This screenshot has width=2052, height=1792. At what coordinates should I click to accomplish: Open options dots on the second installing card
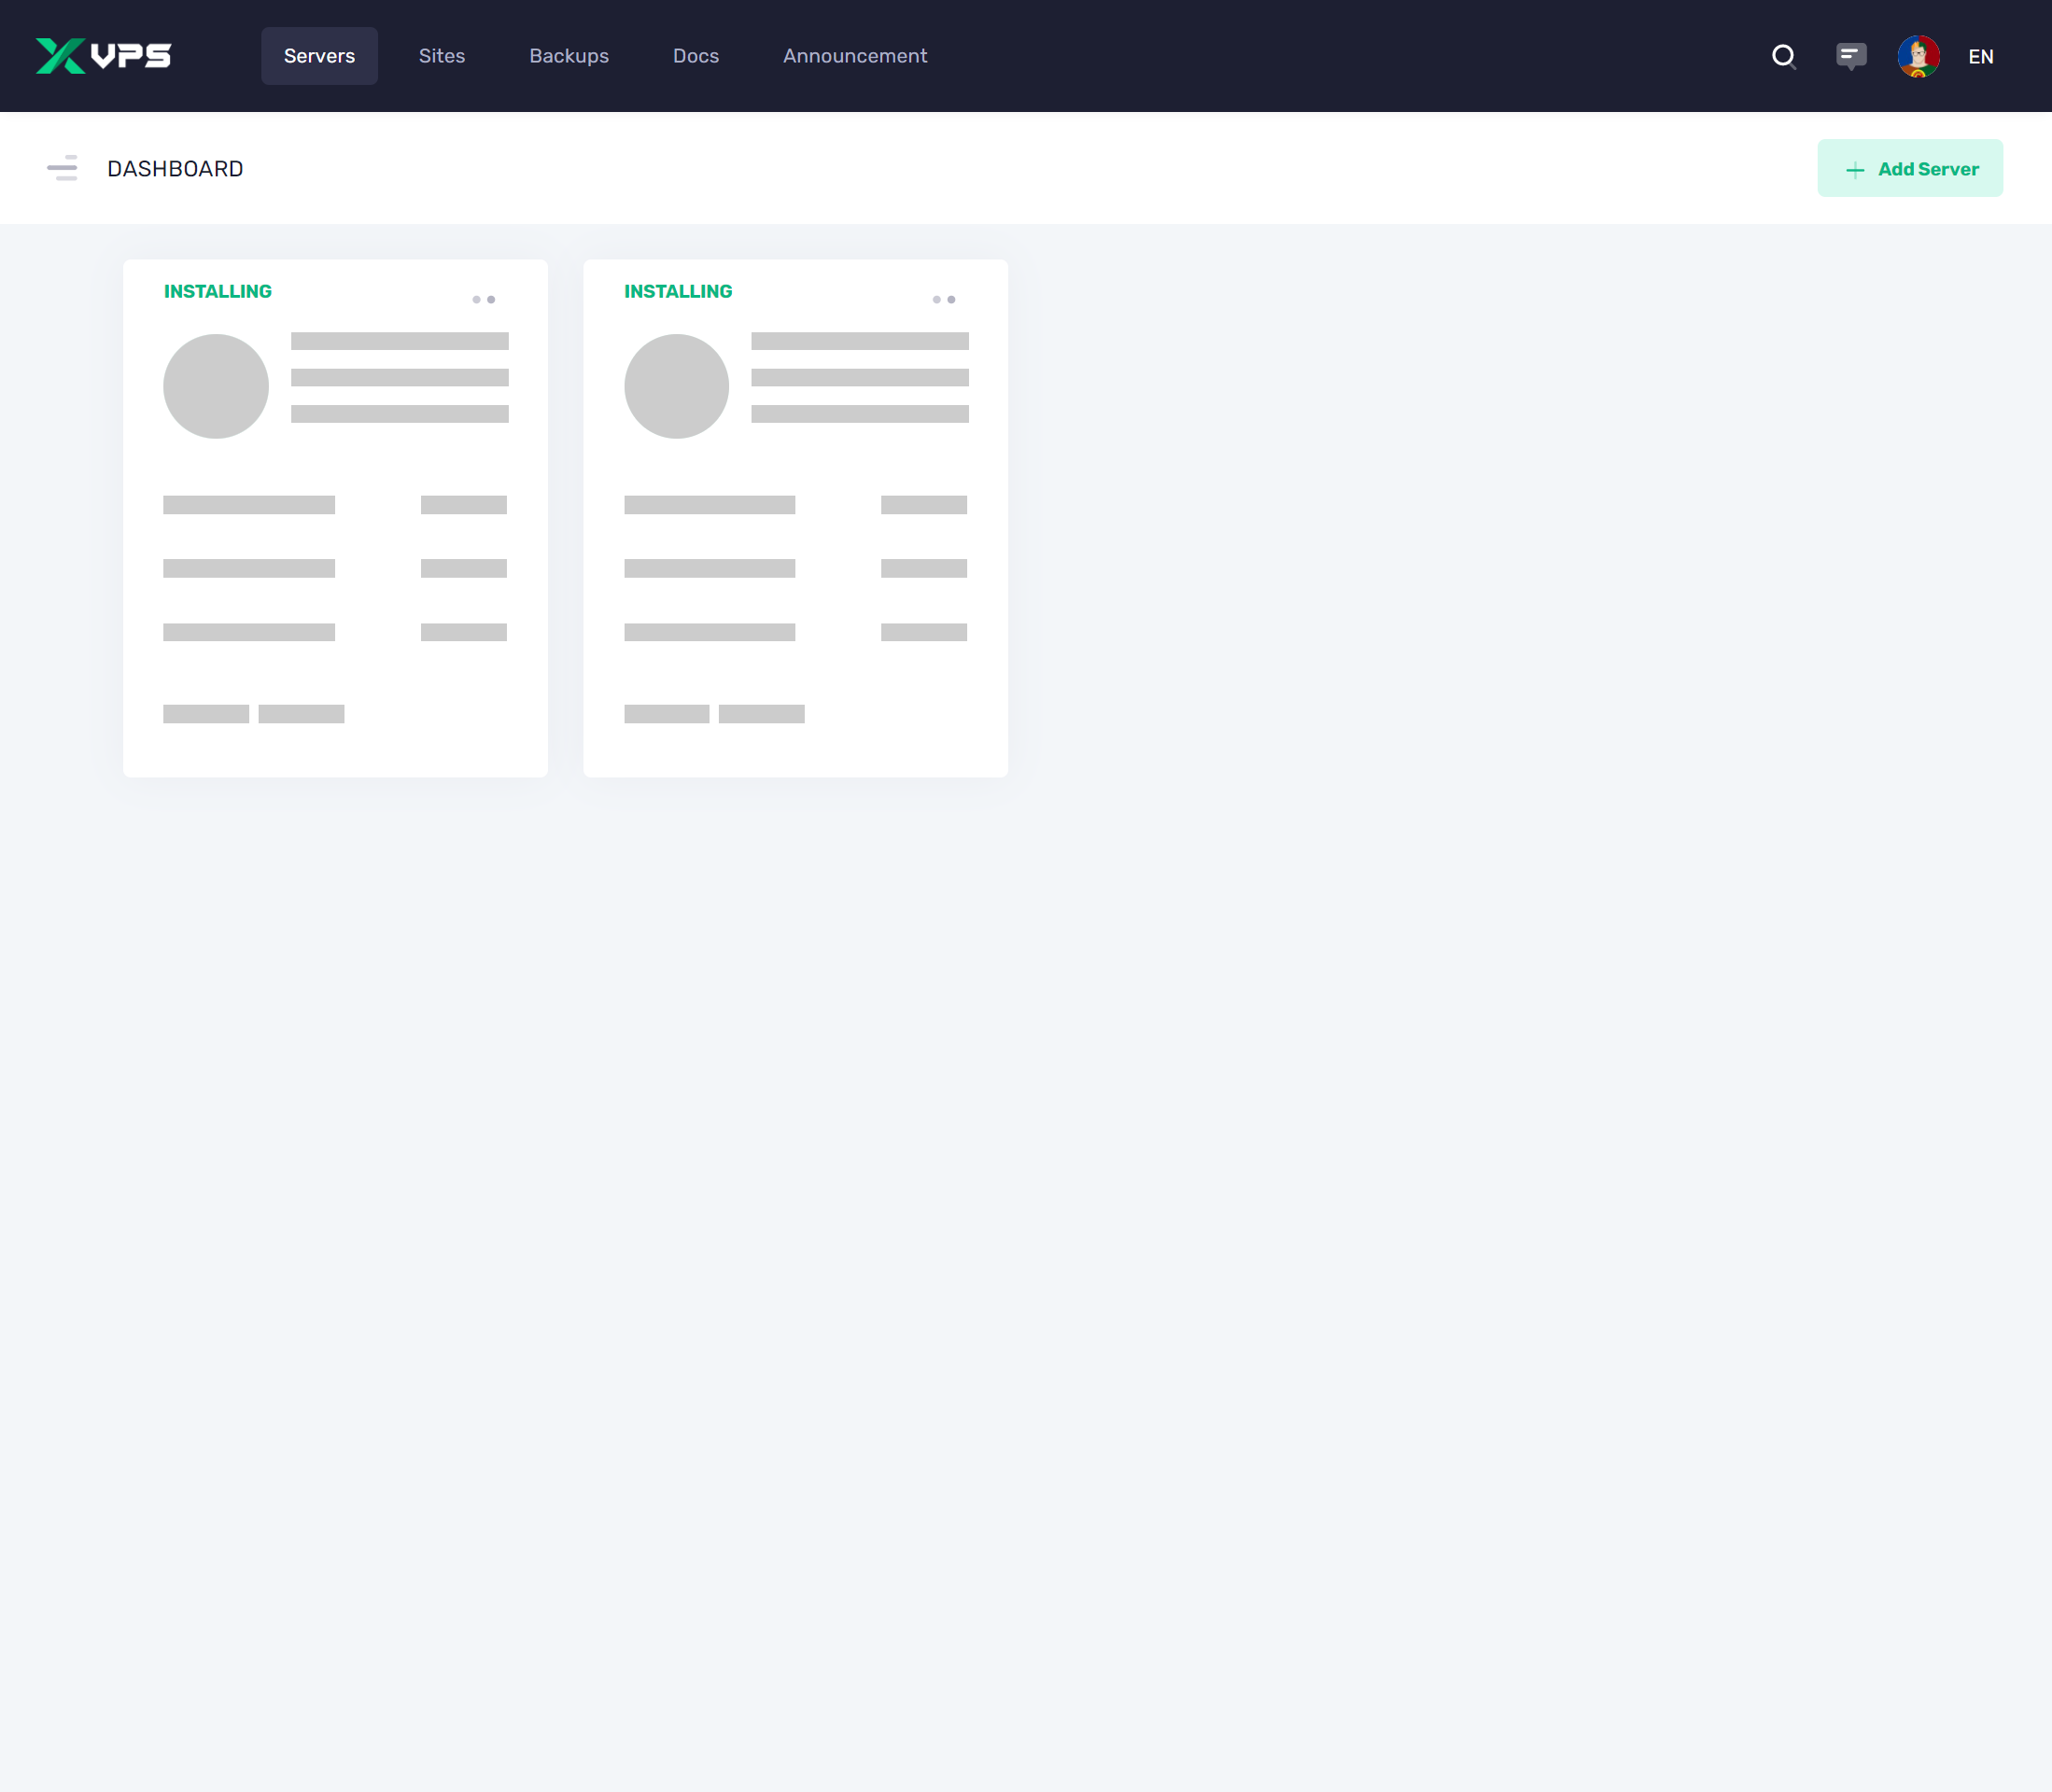942,297
